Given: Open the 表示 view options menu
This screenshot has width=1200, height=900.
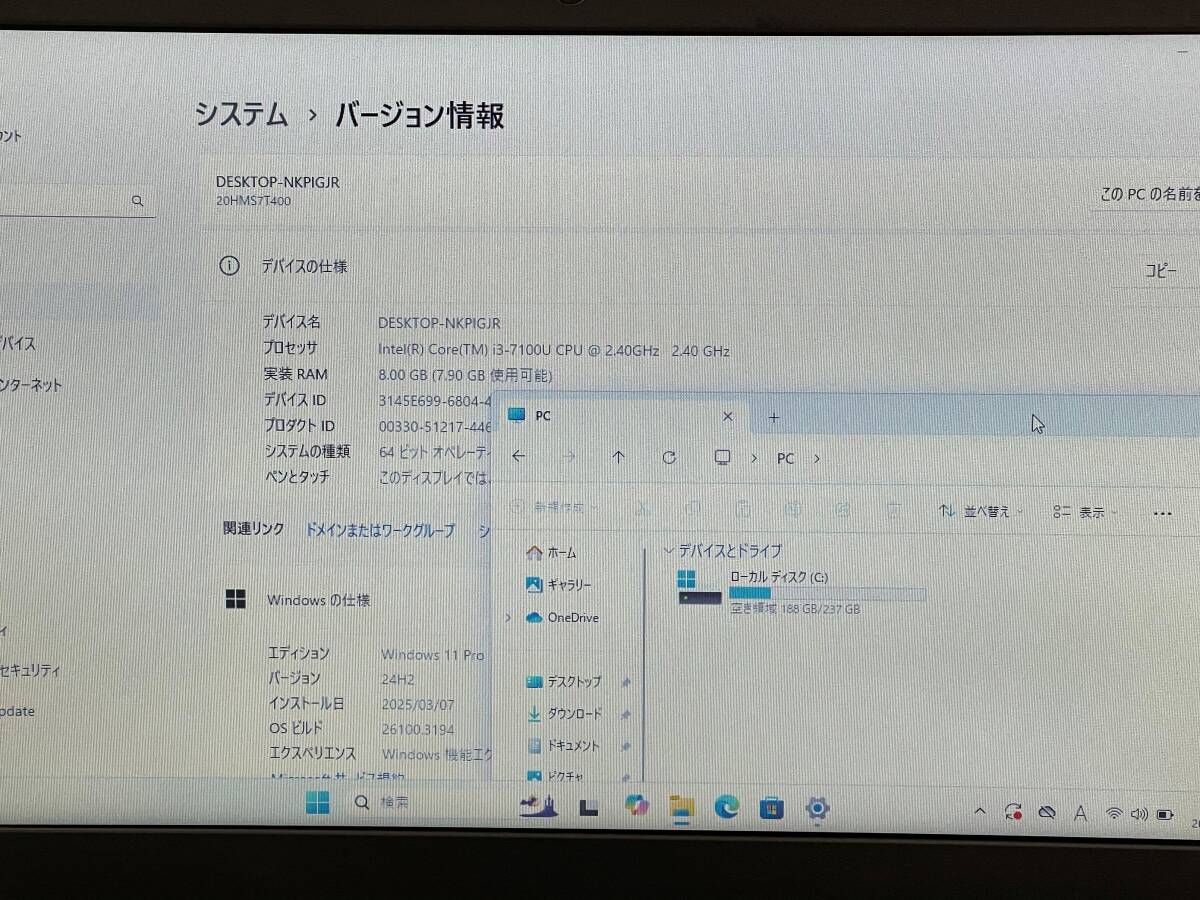Looking at the screenshot, I should [1085, 512].
